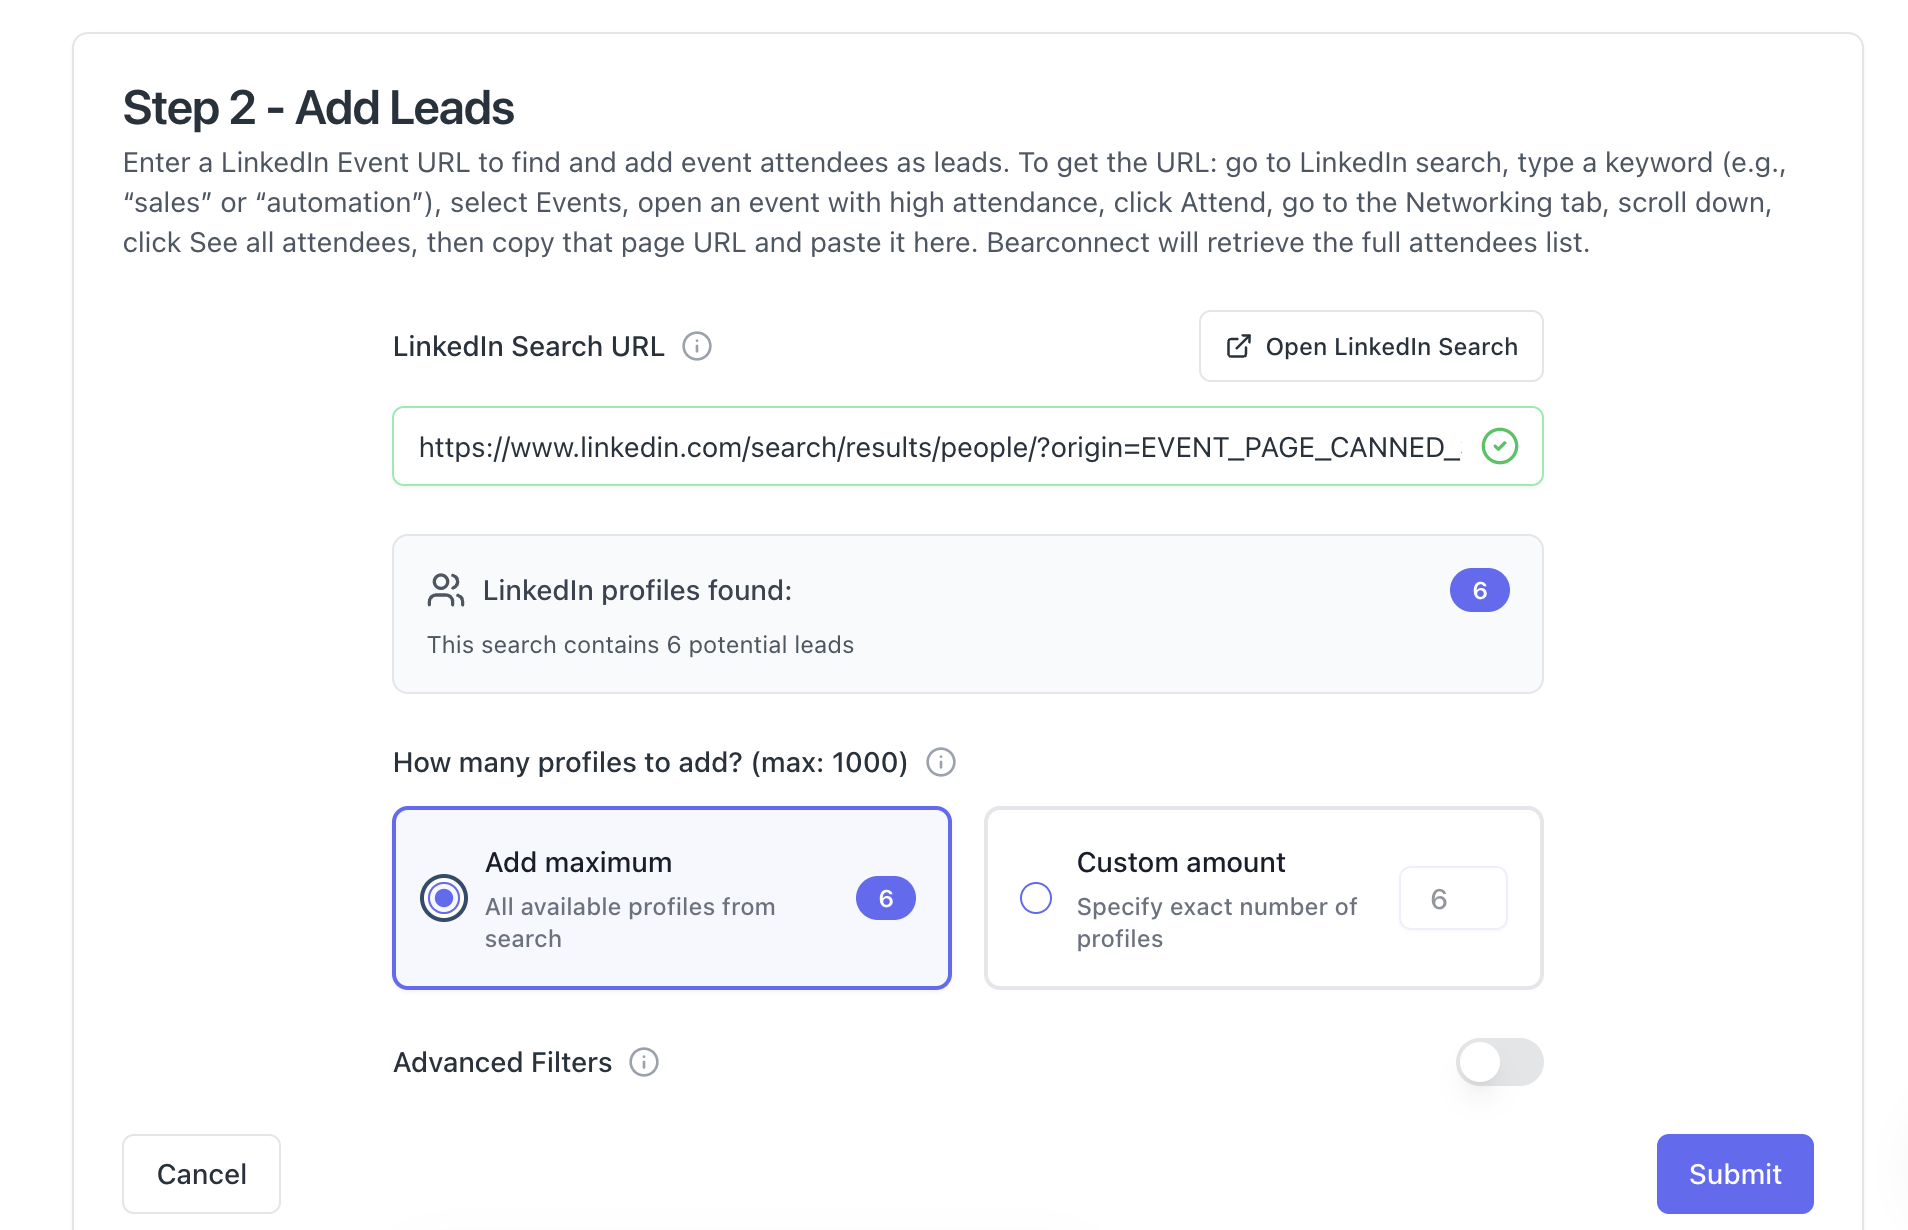The width and height of the screenshot is (1908, 1230).
Task: Click the Add maximum count badge
Action: 885,898
